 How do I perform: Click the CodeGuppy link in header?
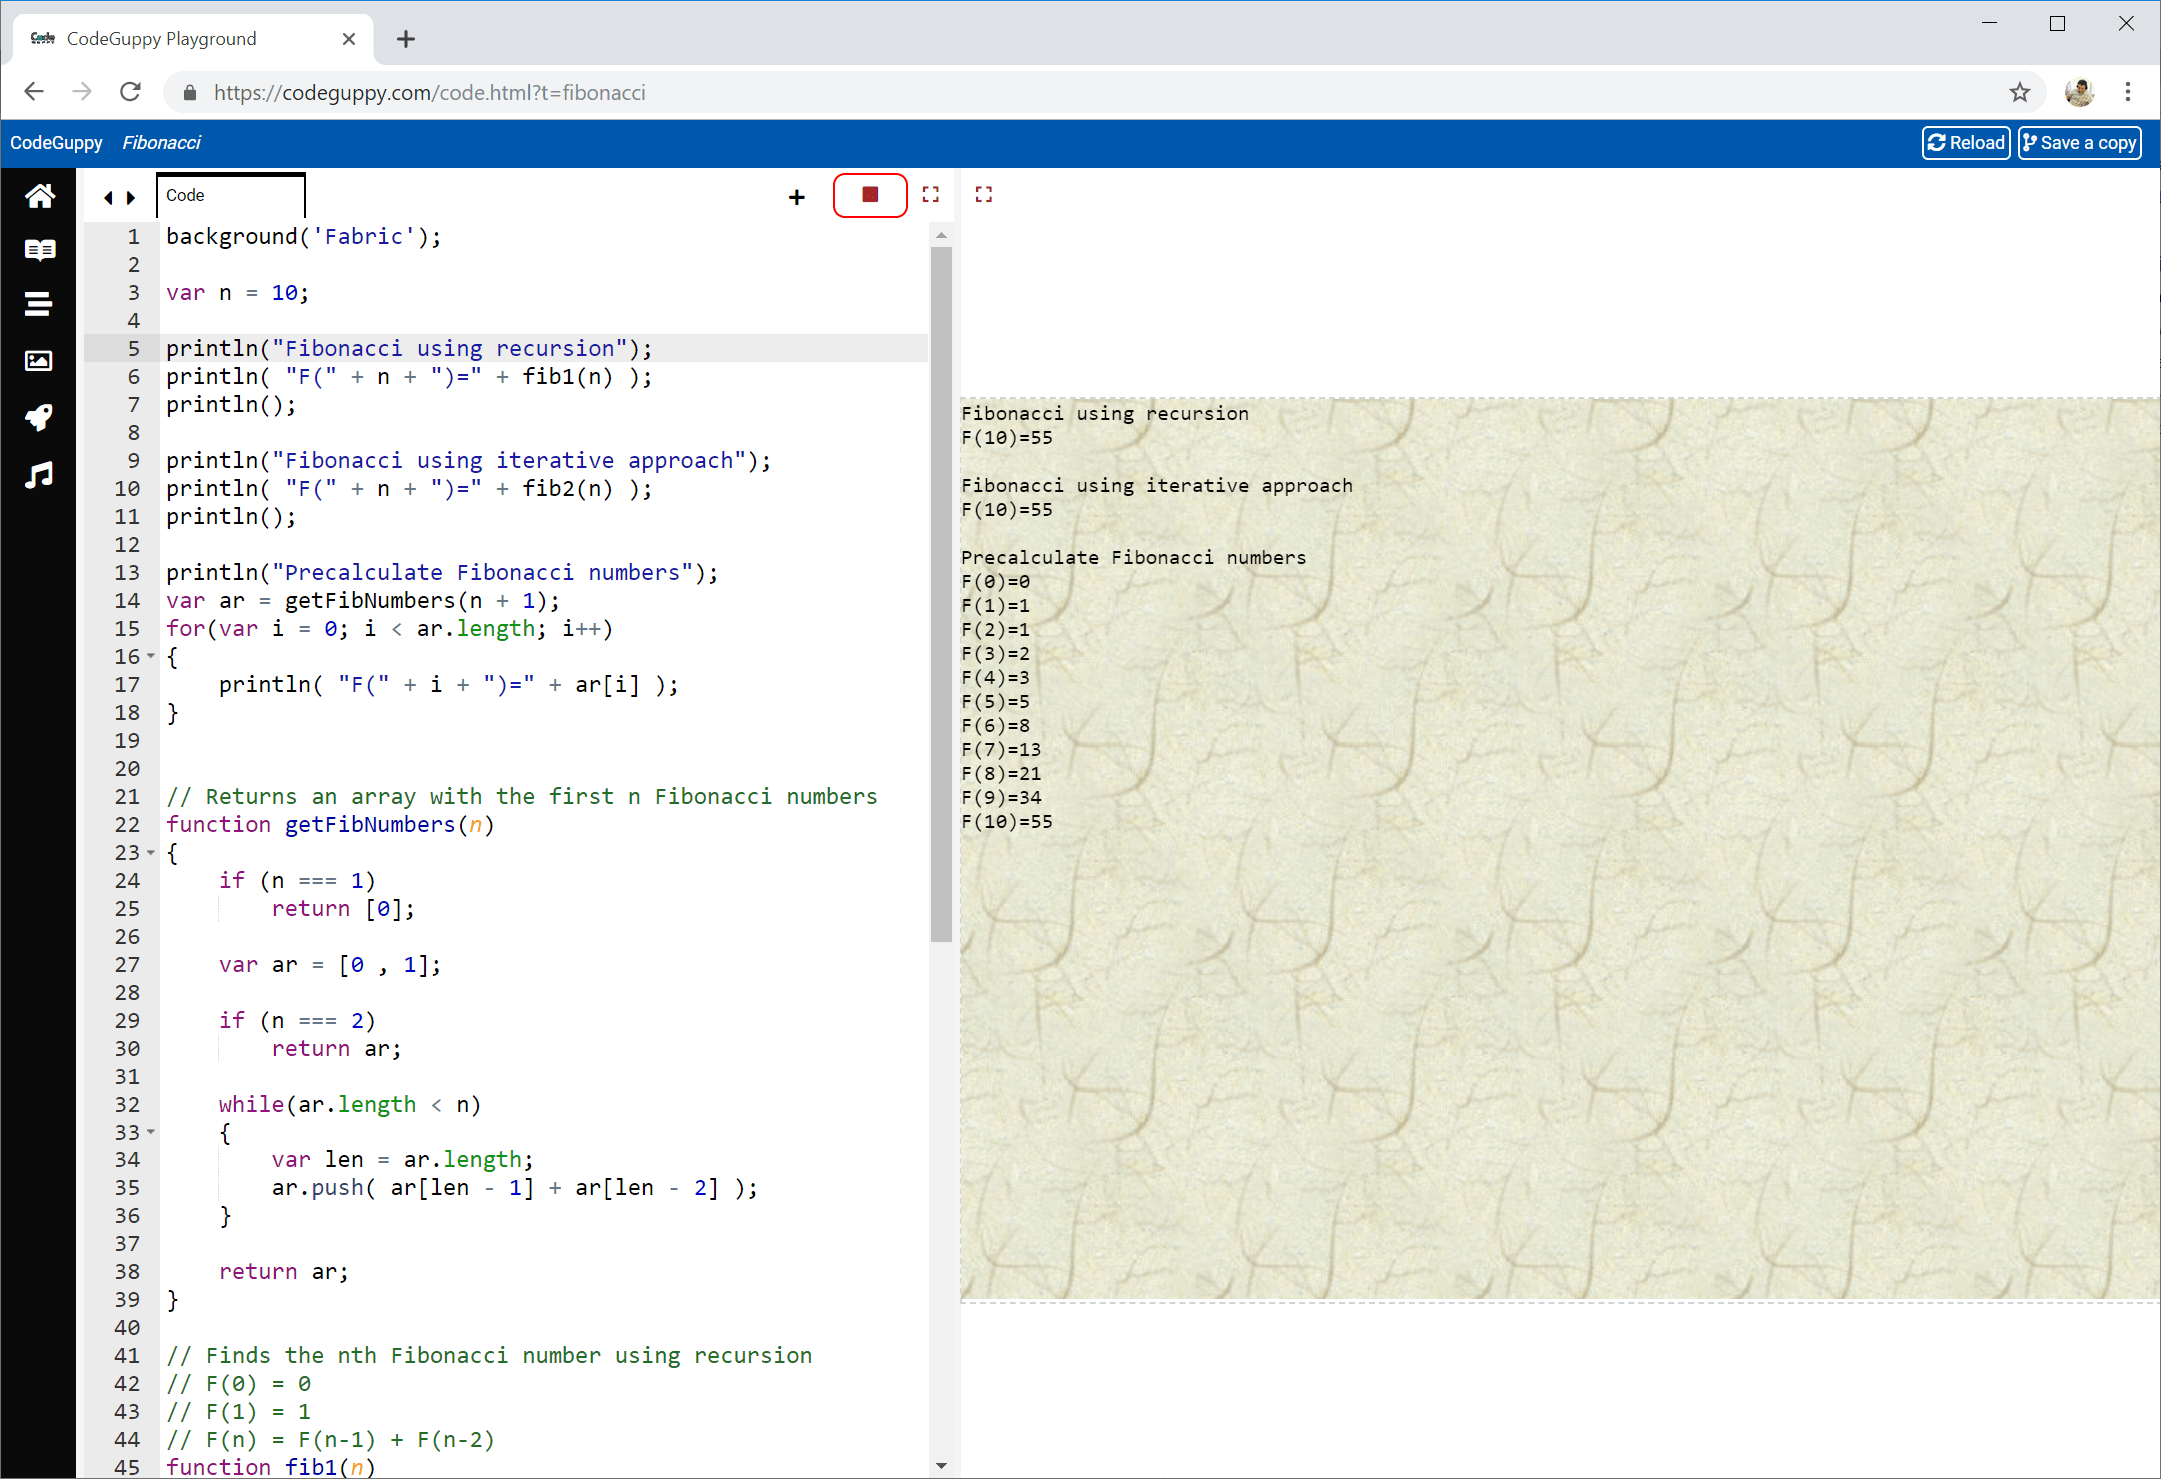pyautogui.click(x=56, y=143)
